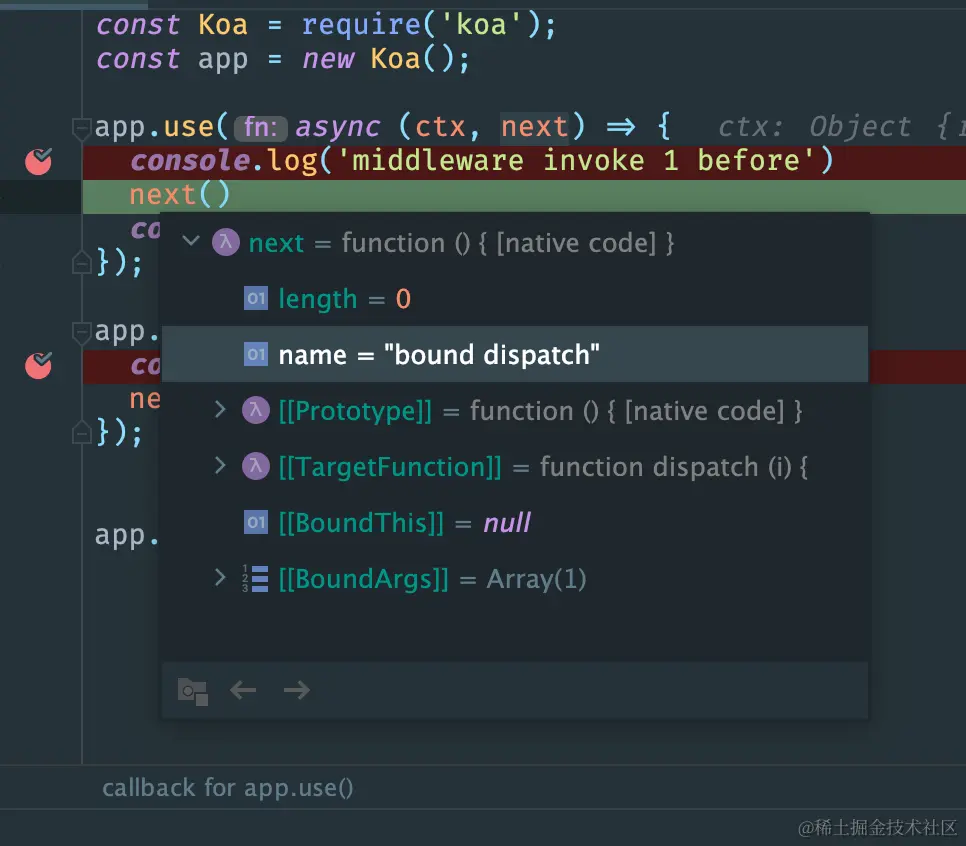Click 'callback for app.use()' breadcrumb
The width and height of the screenshot is (966, 846).
227,788
